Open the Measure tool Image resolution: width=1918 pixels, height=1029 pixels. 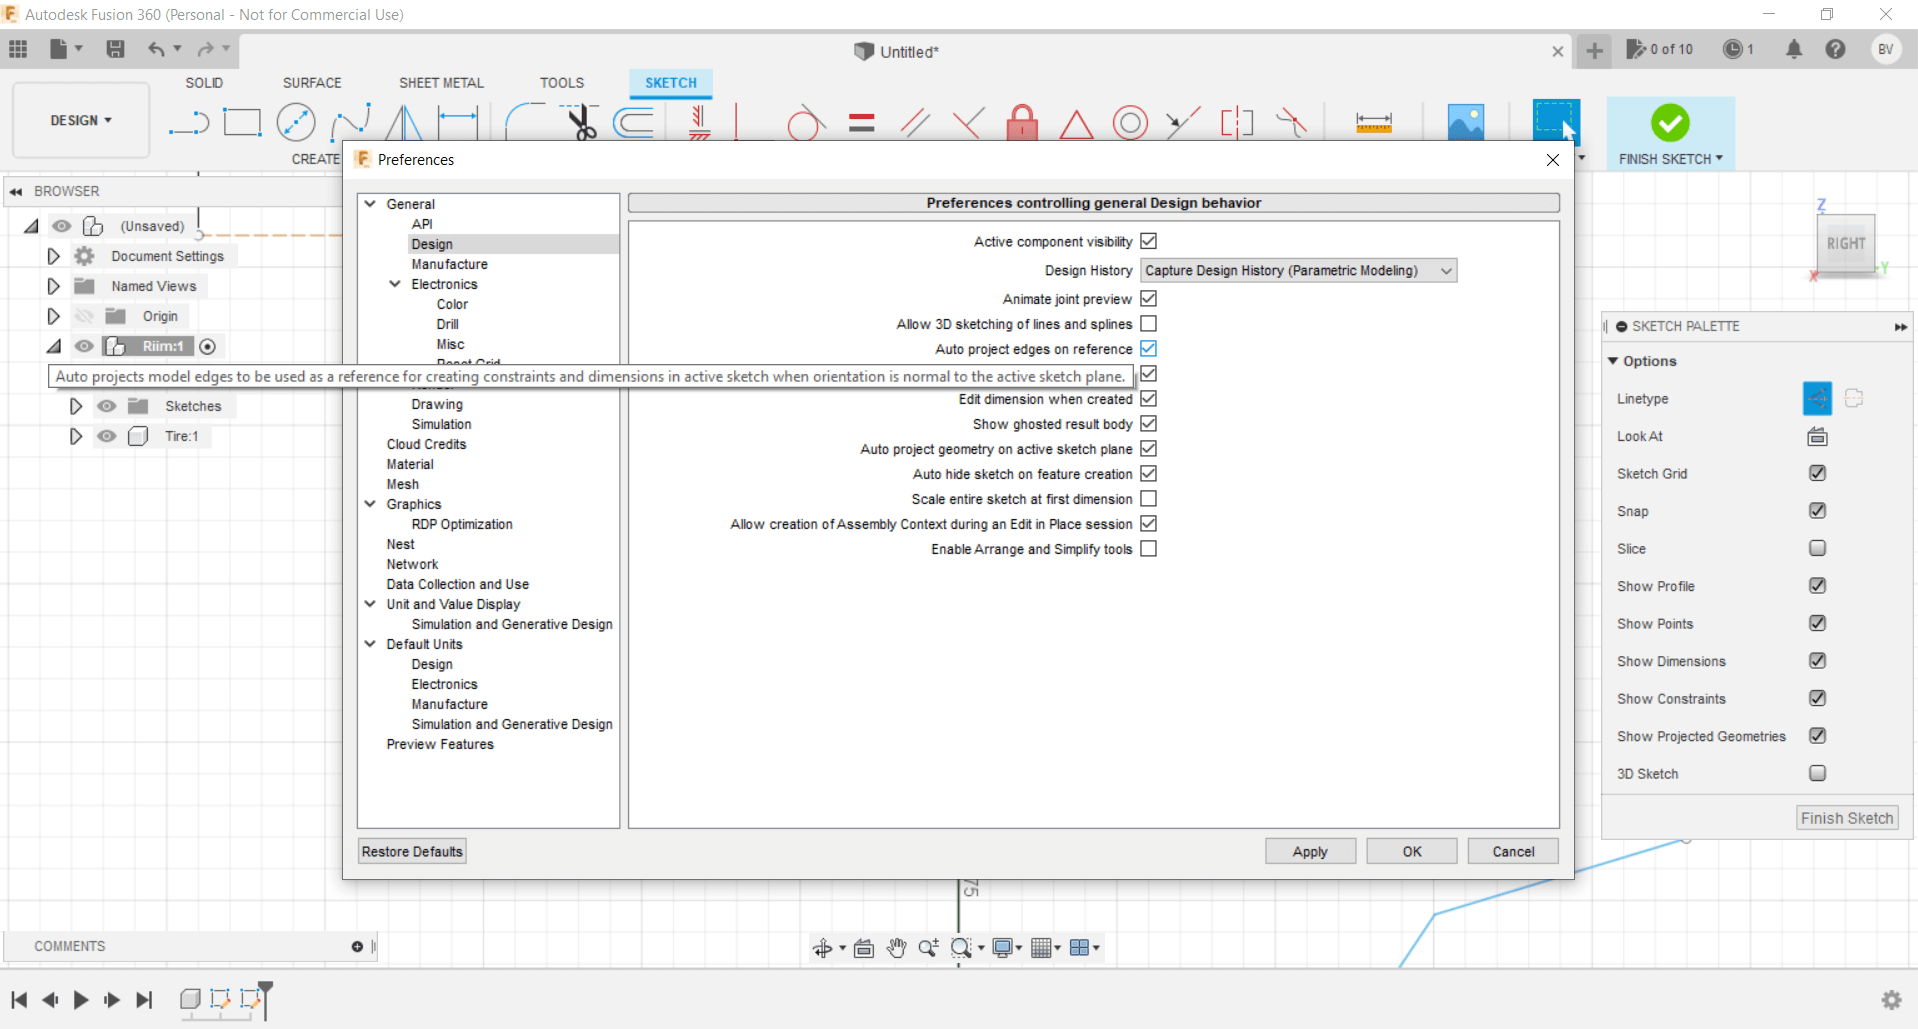tap(1374, 123)
